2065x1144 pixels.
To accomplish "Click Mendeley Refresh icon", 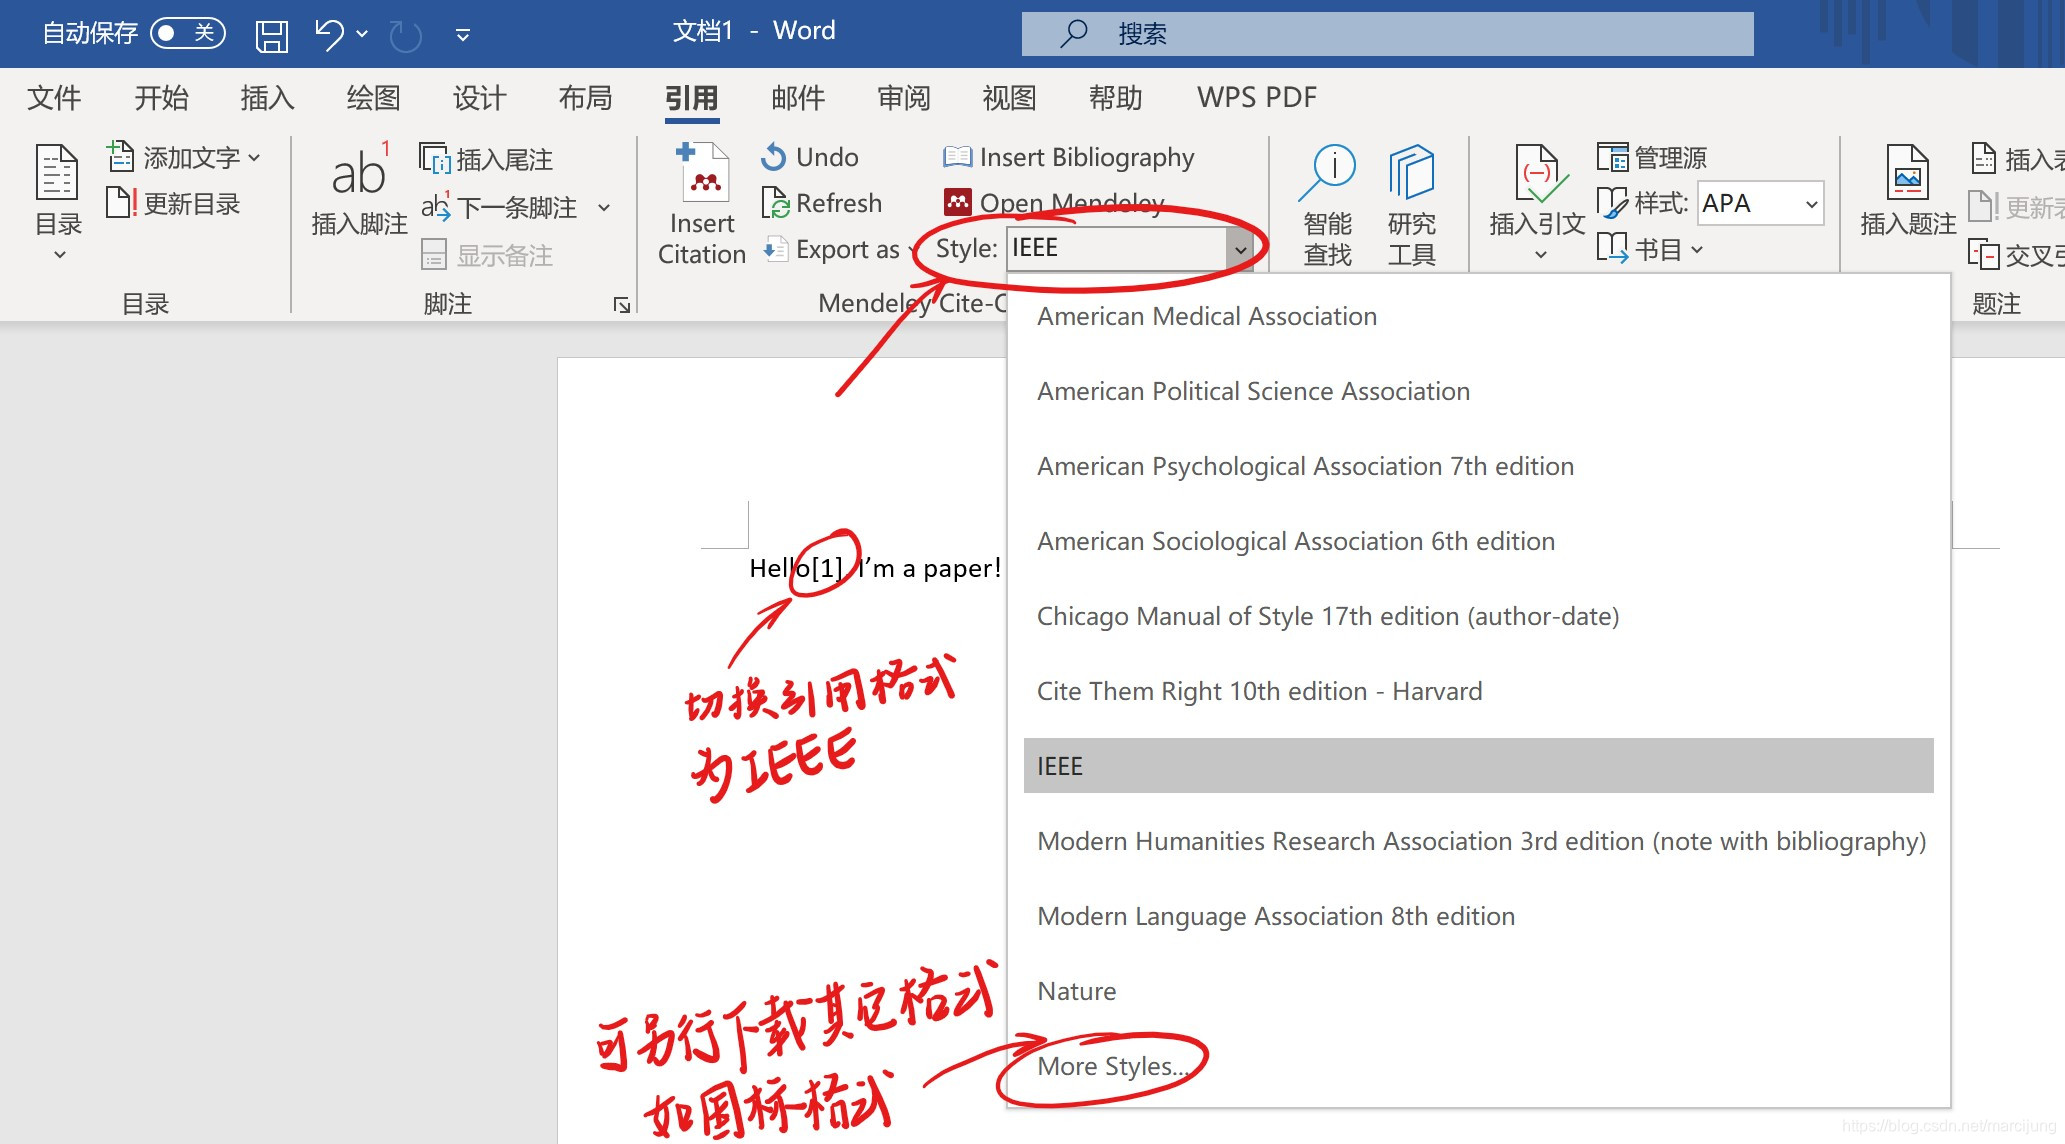I will [776, 203].
